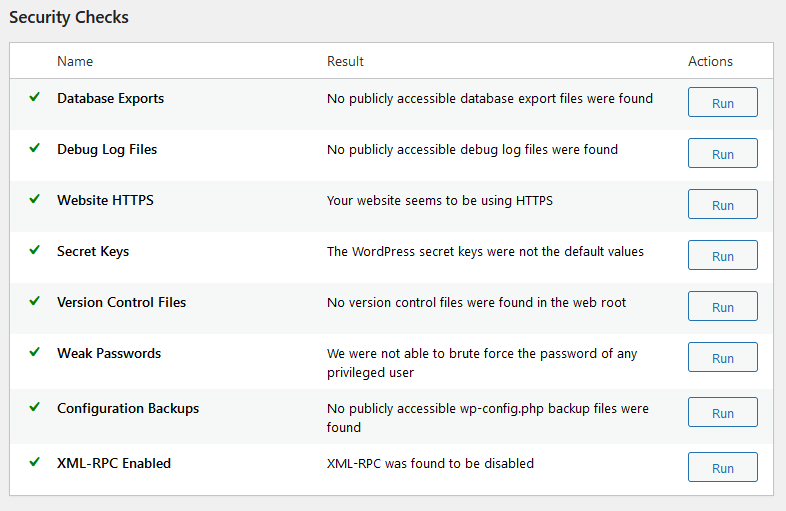Click the Weak Passwords green check icon
The height and width of the screenshot is (511, 786).
point(34,353)
